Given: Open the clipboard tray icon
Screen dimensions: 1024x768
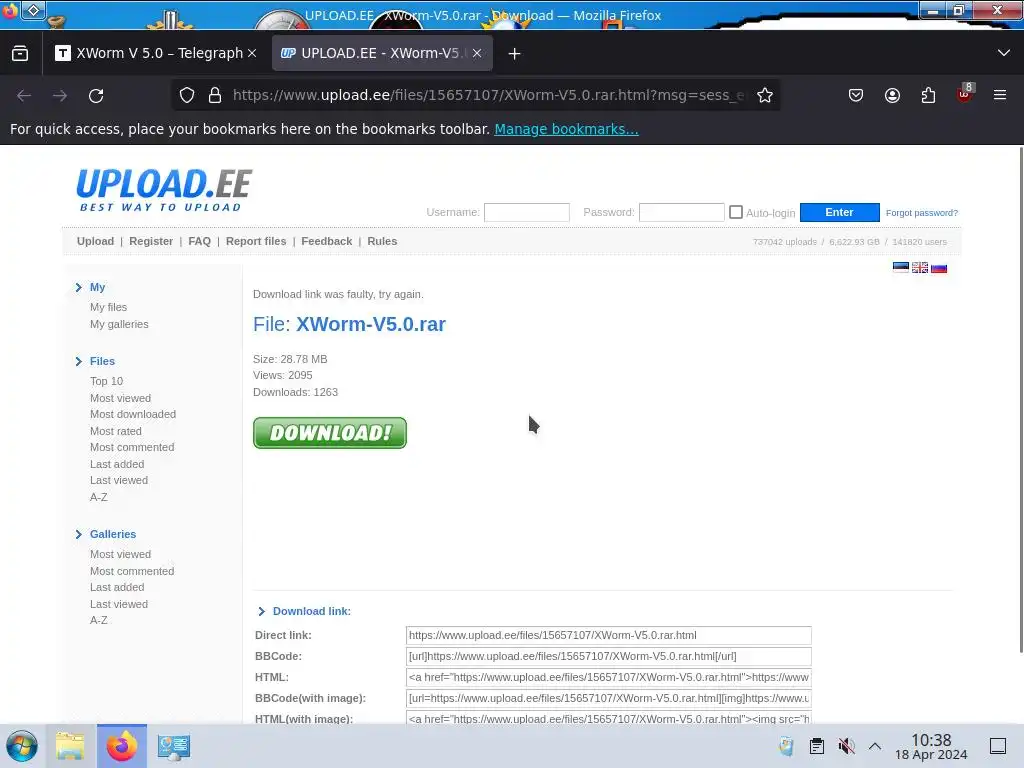Looking at the screenshot, I should pos(816,746).
